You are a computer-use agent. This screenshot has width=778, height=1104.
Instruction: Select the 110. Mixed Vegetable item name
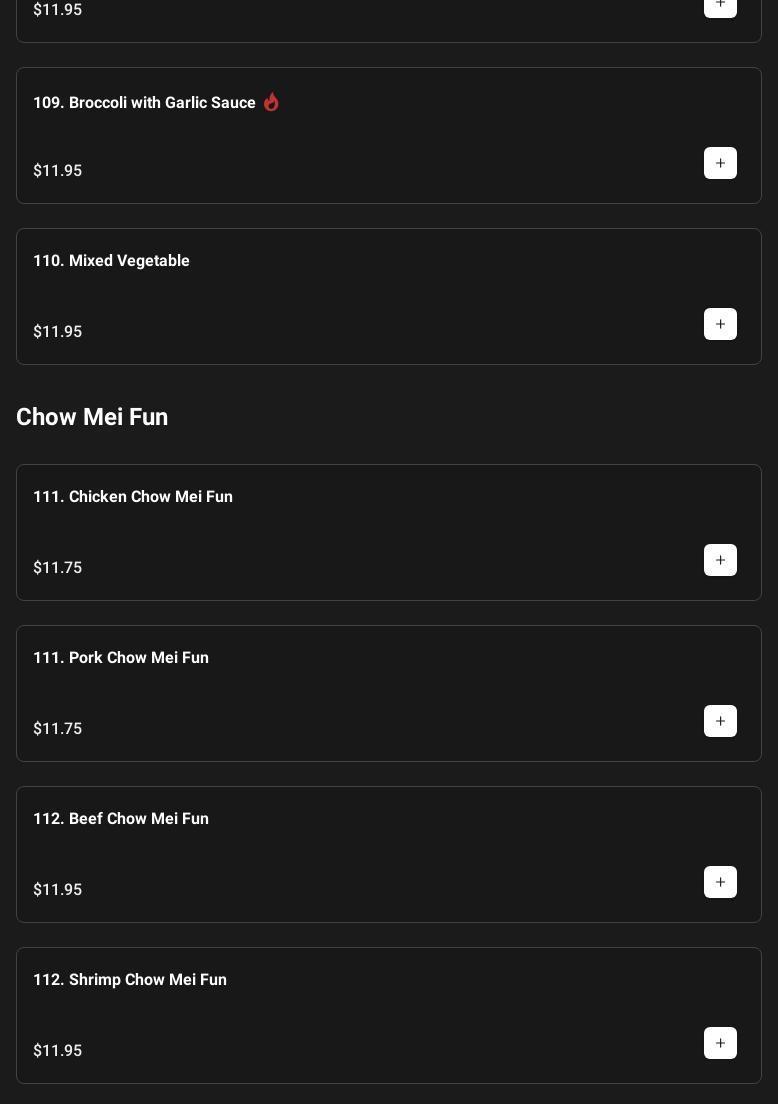(111, 261)
